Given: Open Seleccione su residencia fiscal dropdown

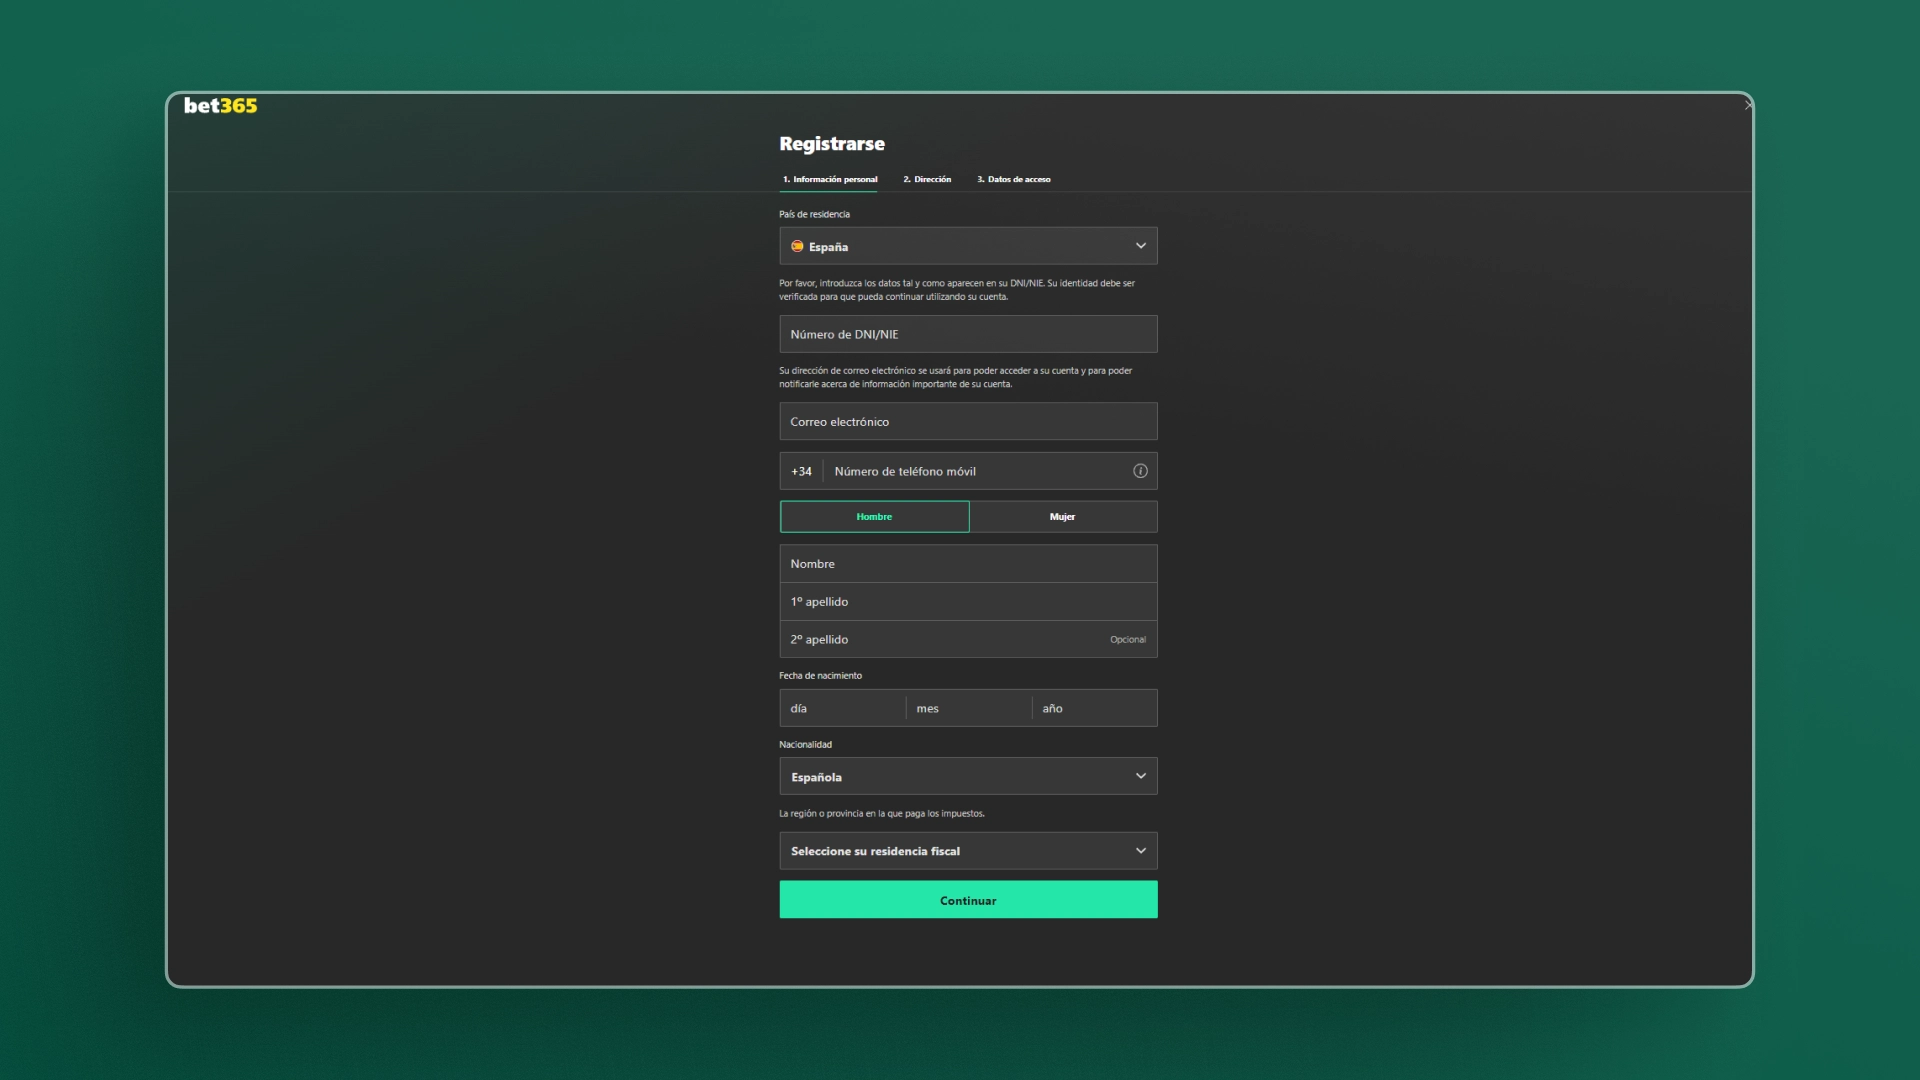Looking at the screenshot, I should 968,851.
